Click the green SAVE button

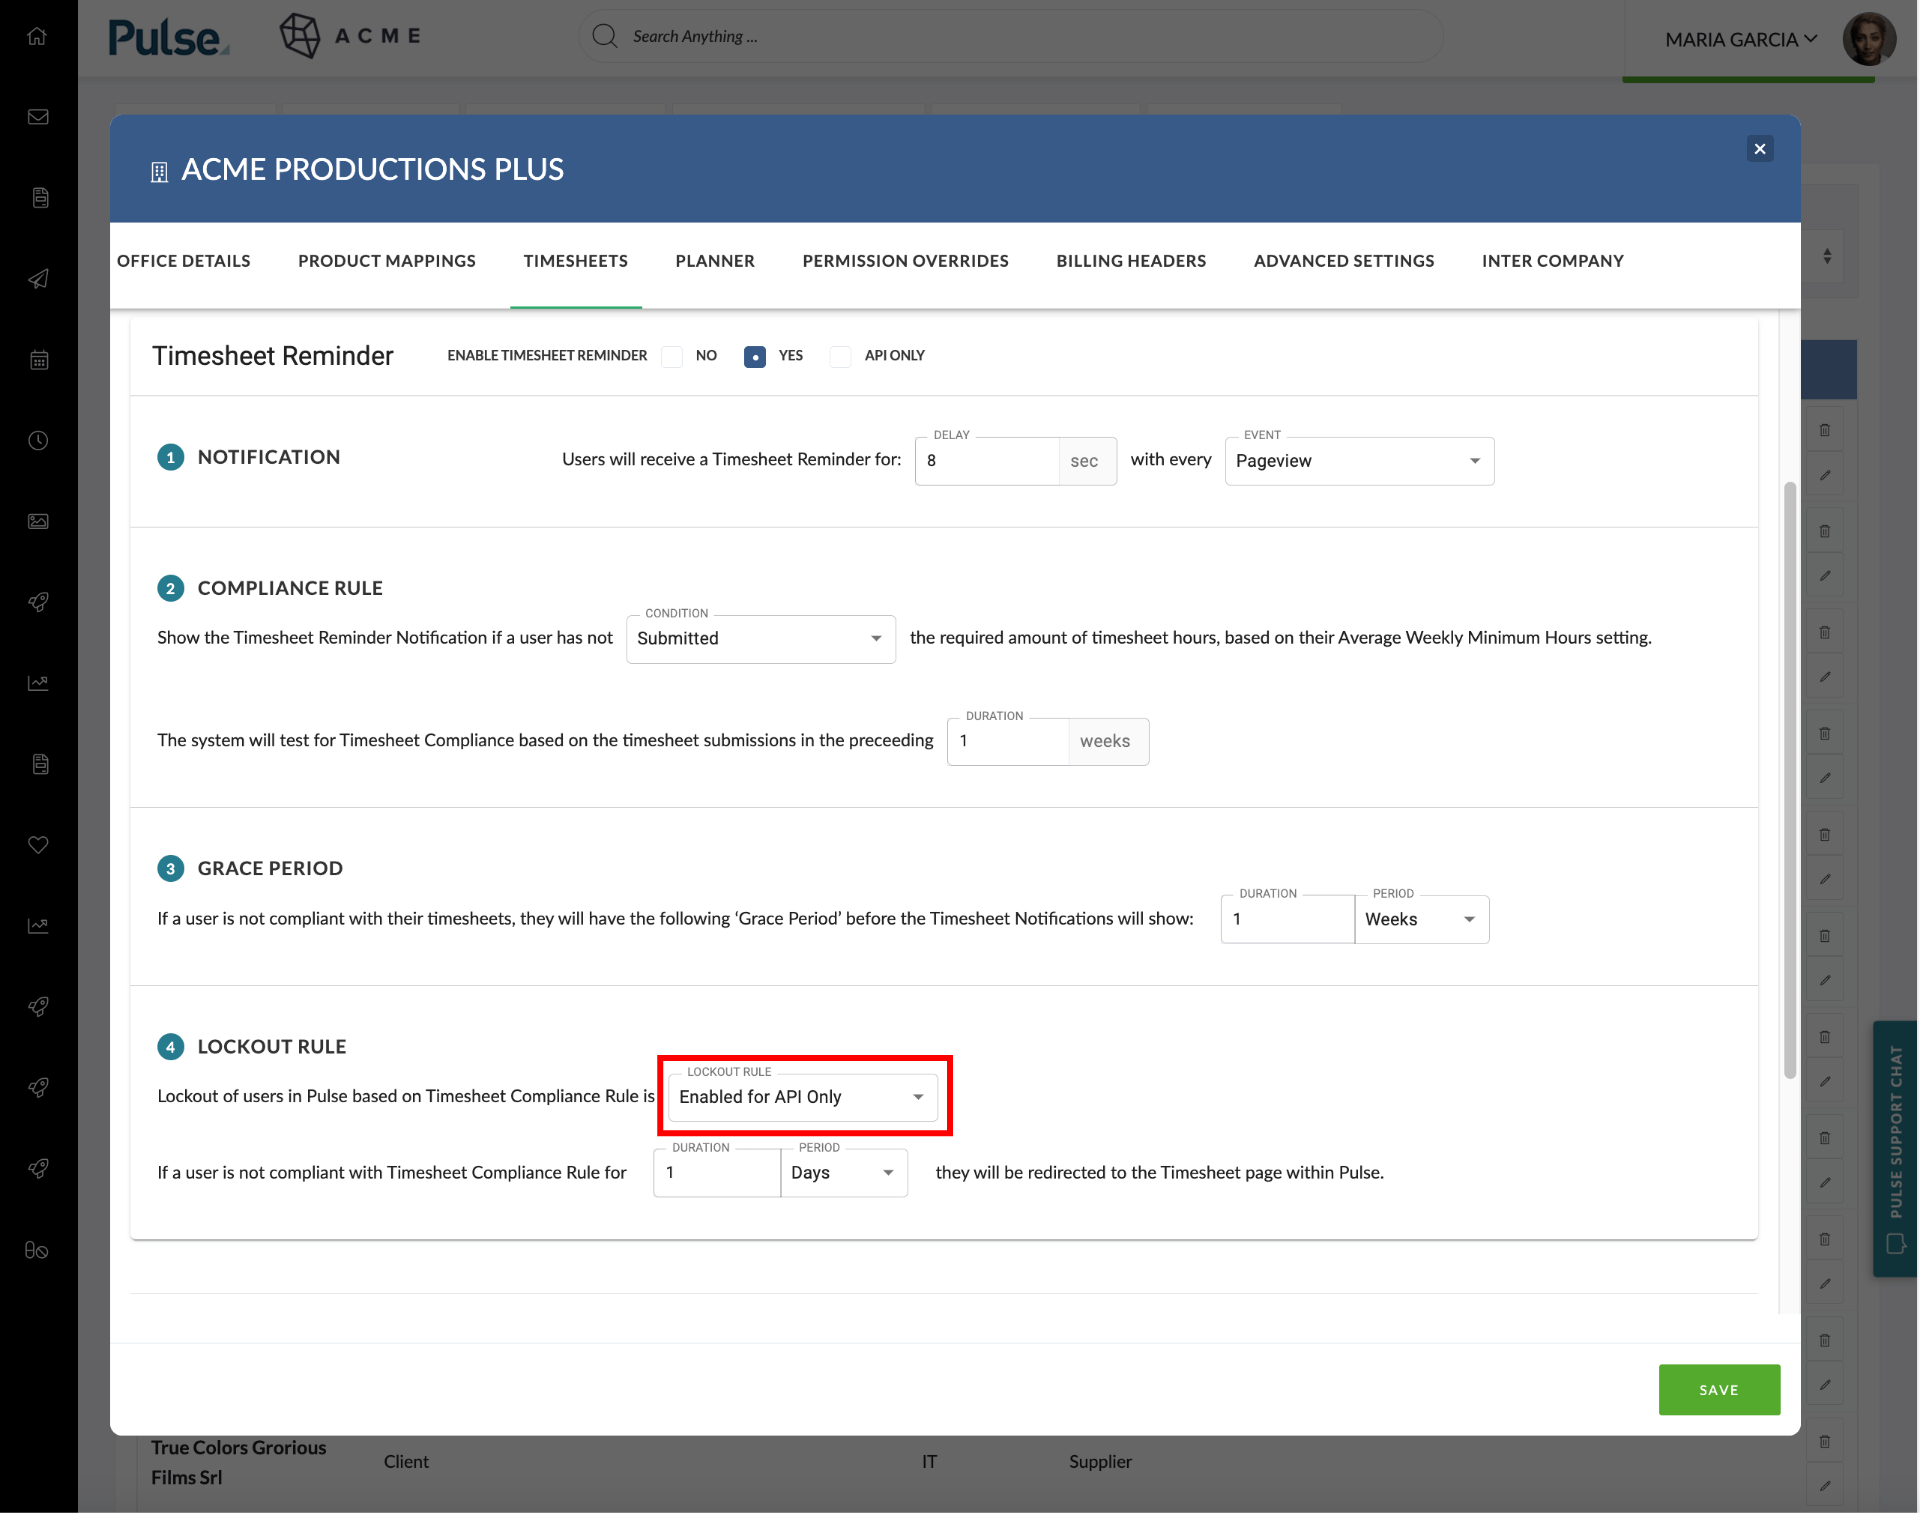[1718, 1390]
